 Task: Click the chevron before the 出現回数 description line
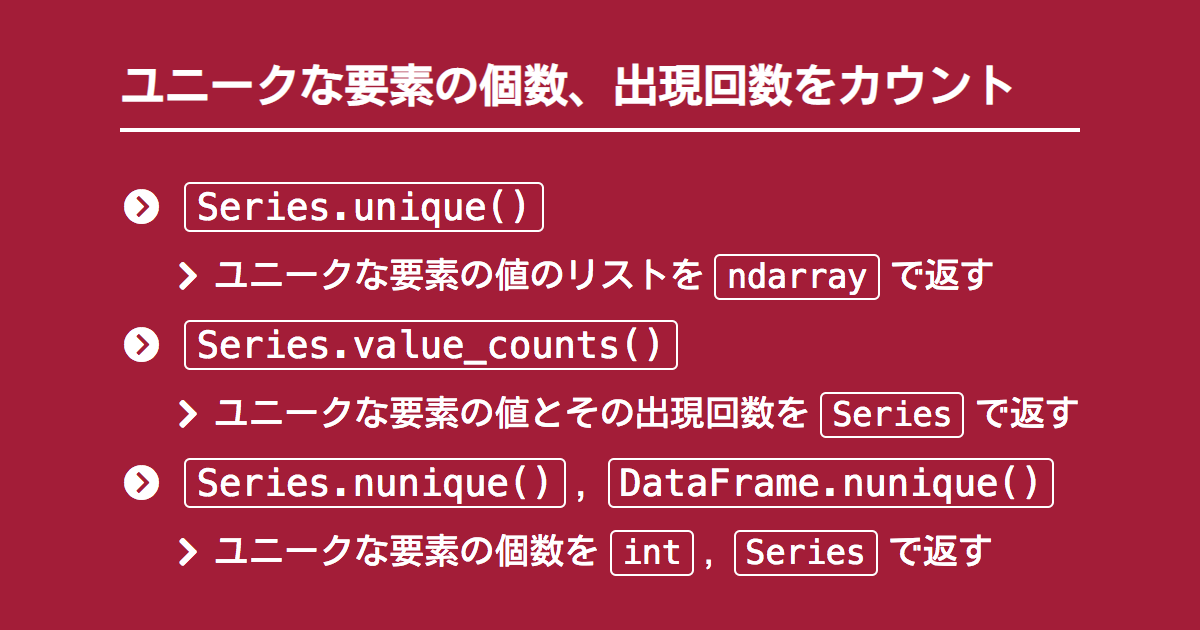coord(188,414)
